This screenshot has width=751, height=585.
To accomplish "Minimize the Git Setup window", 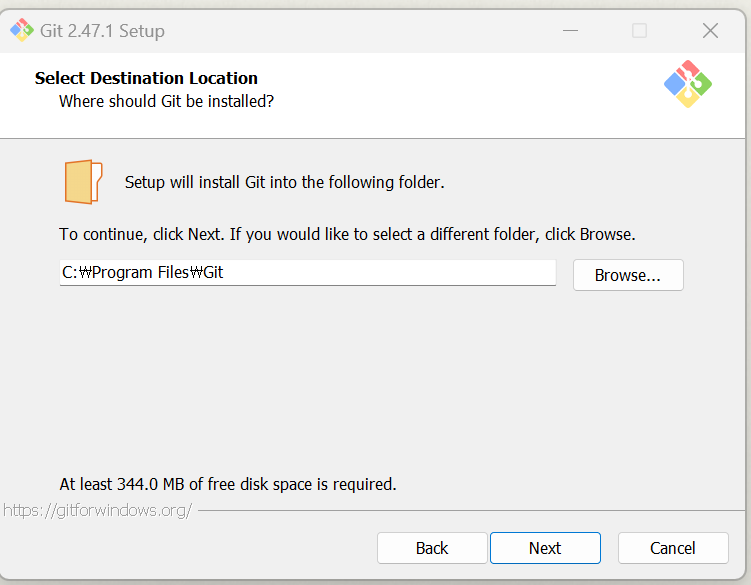I will 570,31.
